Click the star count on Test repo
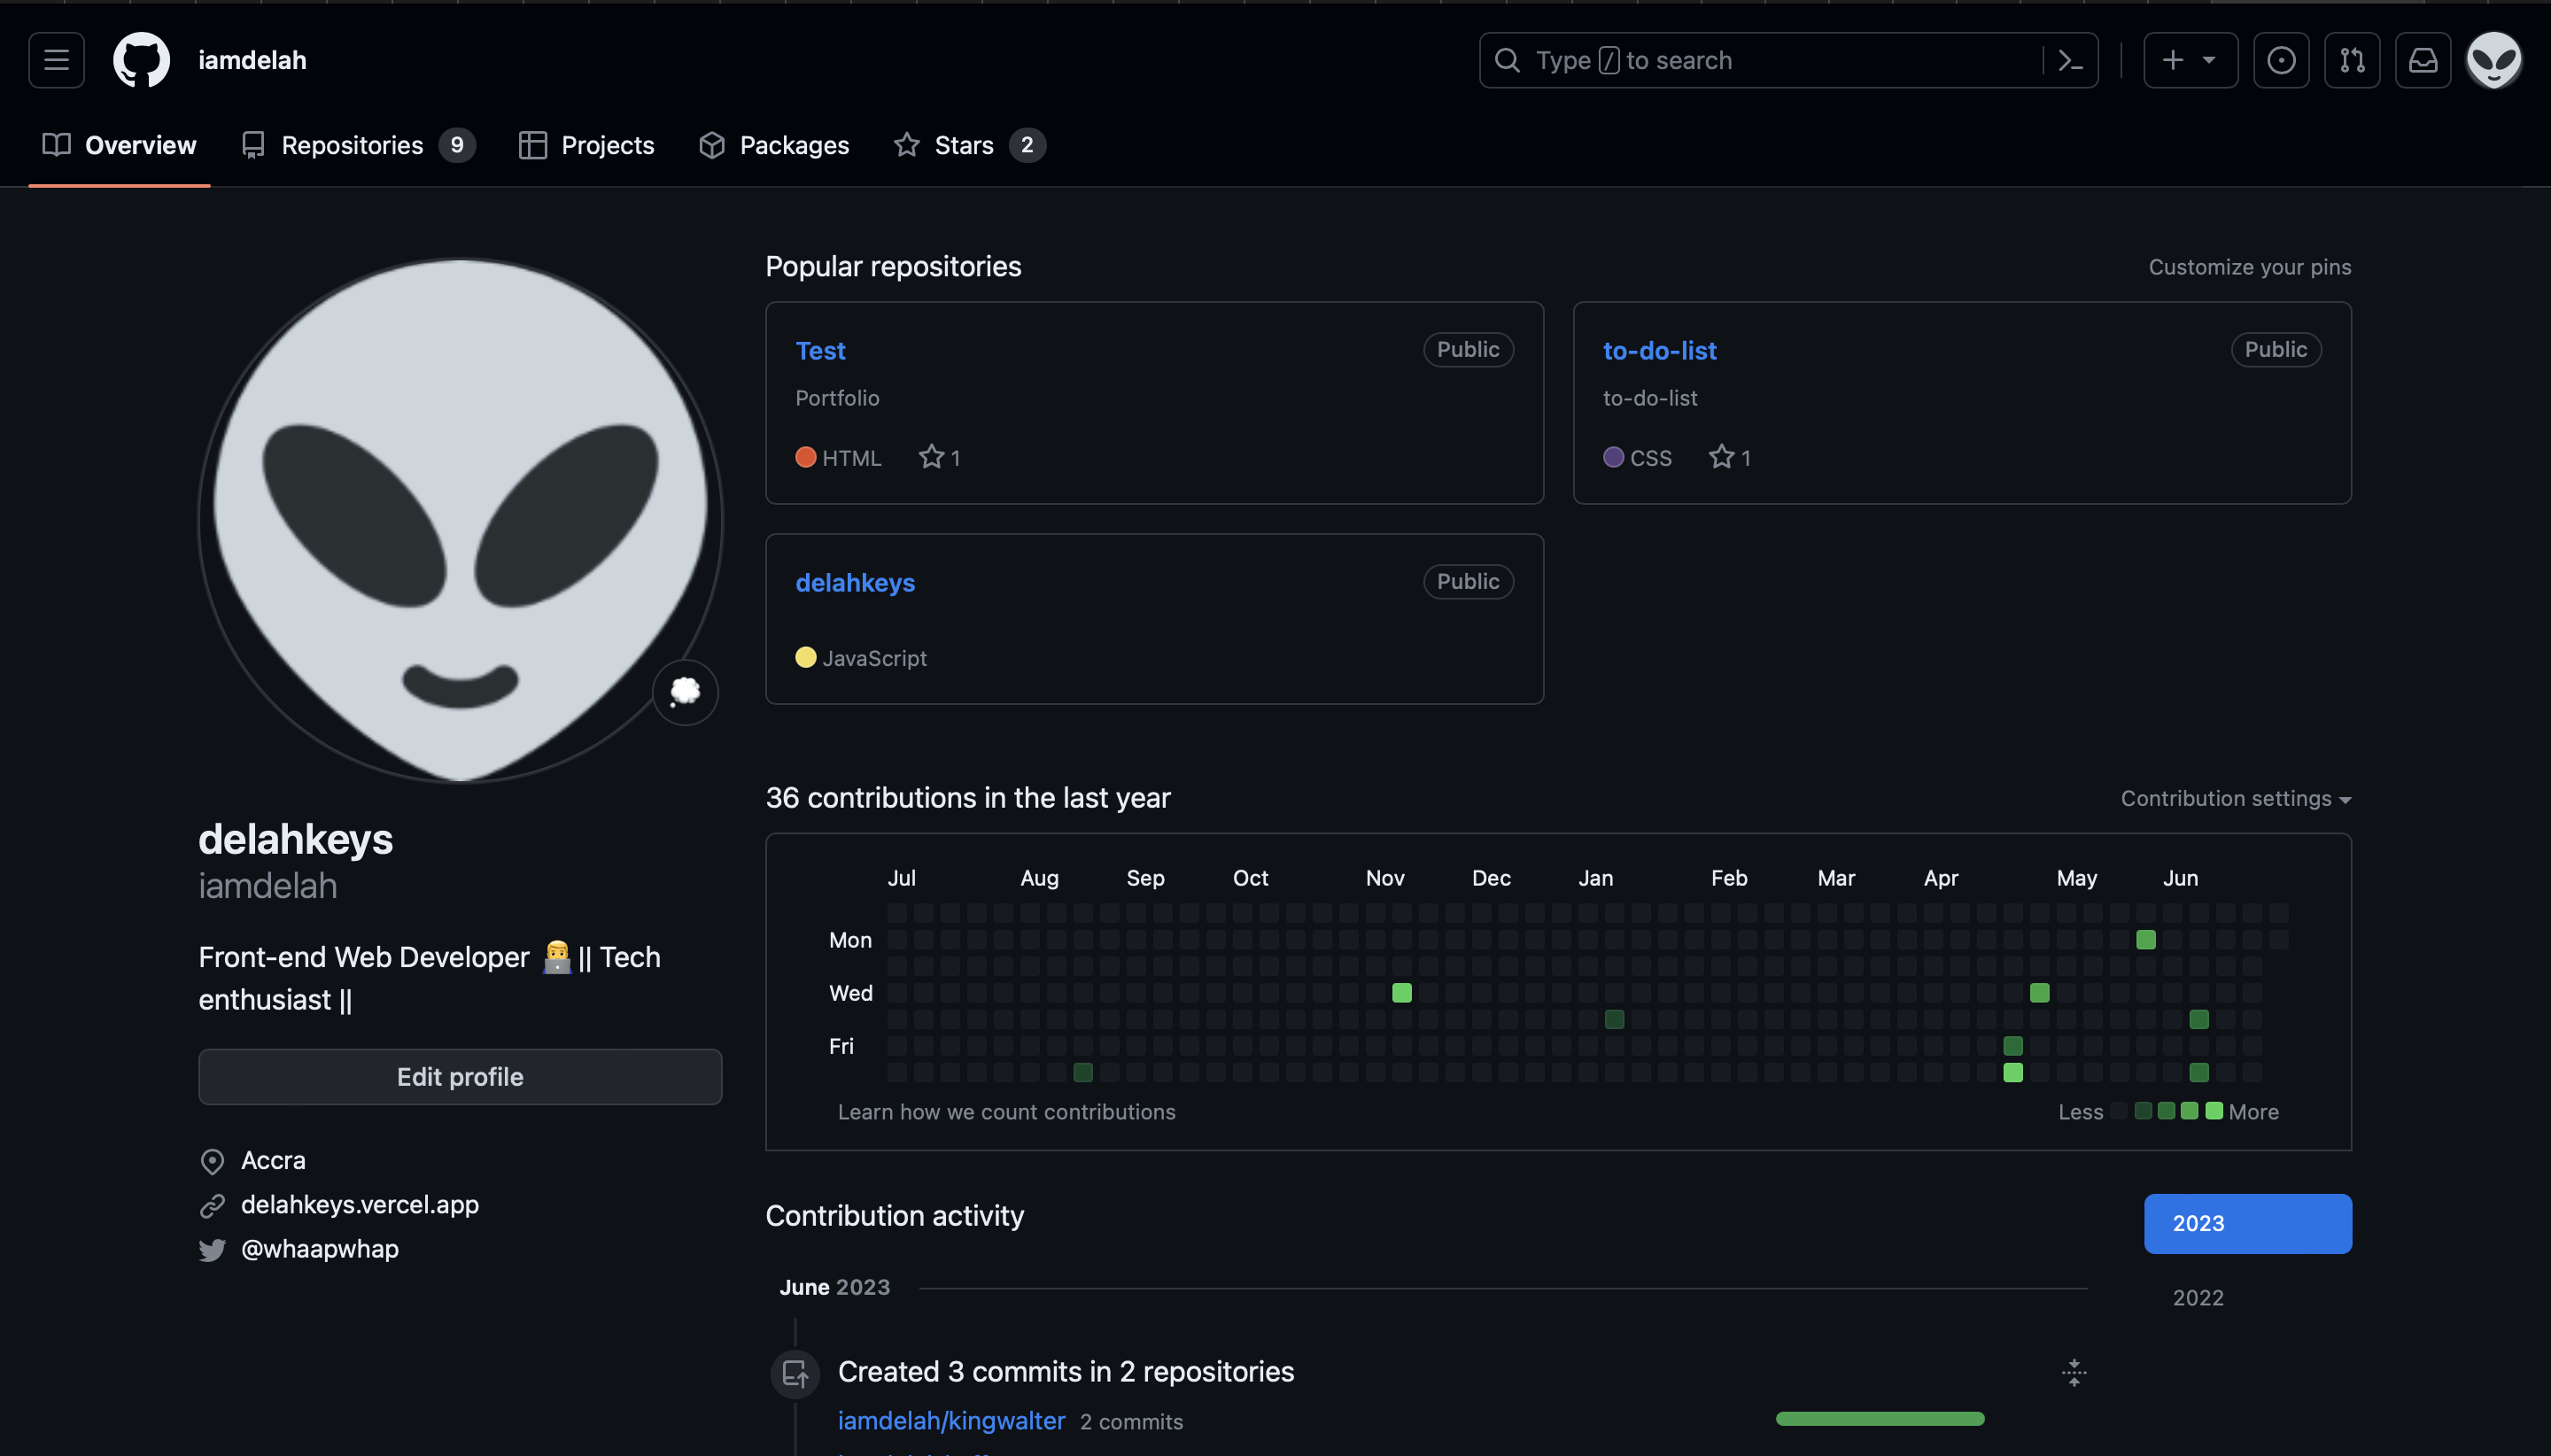Image resolution: width=2551 pixels, height=1456 pixels. point(940,457)
